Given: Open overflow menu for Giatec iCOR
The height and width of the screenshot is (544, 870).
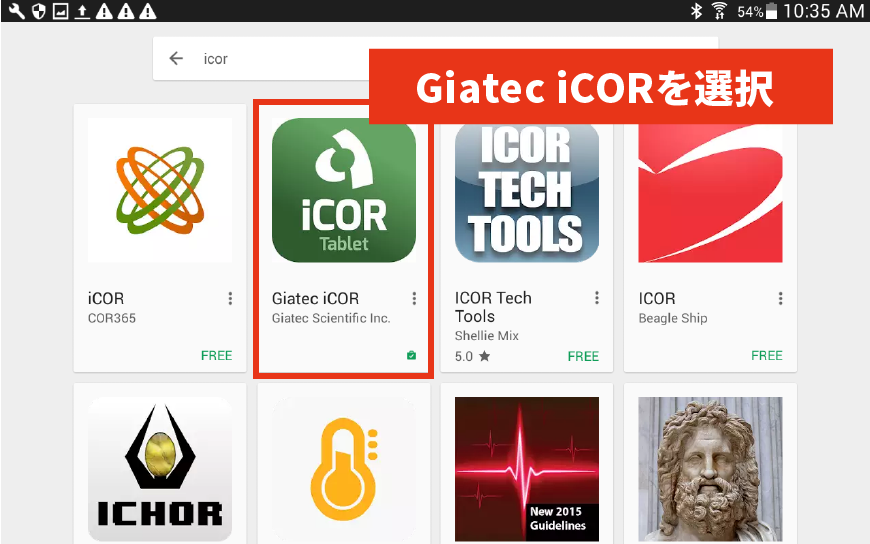Looking at the screenshot, I should coord(414,299).
